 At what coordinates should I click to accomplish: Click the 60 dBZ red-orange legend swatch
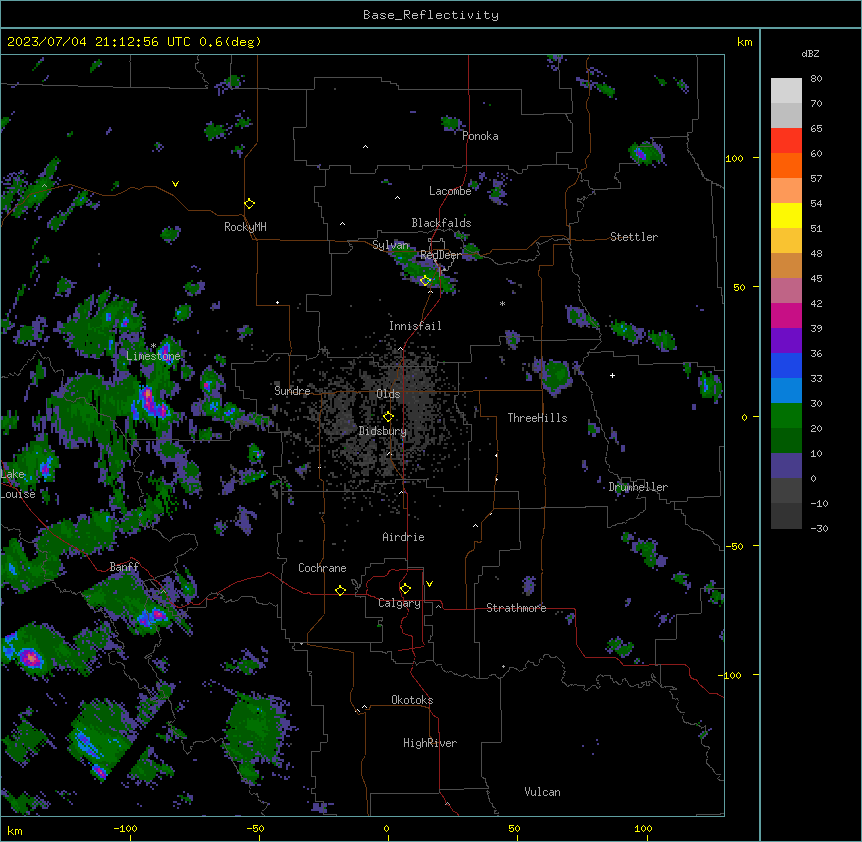point(786,141)
